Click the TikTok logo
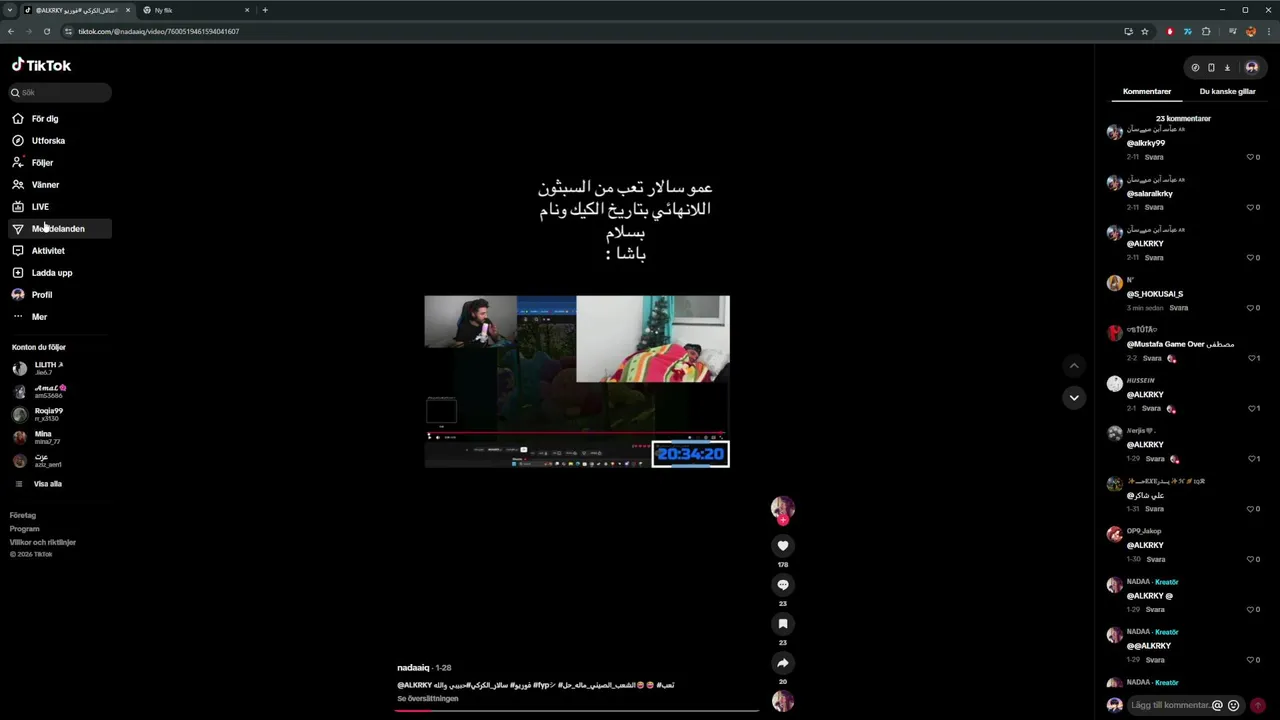 pos(41,65)
